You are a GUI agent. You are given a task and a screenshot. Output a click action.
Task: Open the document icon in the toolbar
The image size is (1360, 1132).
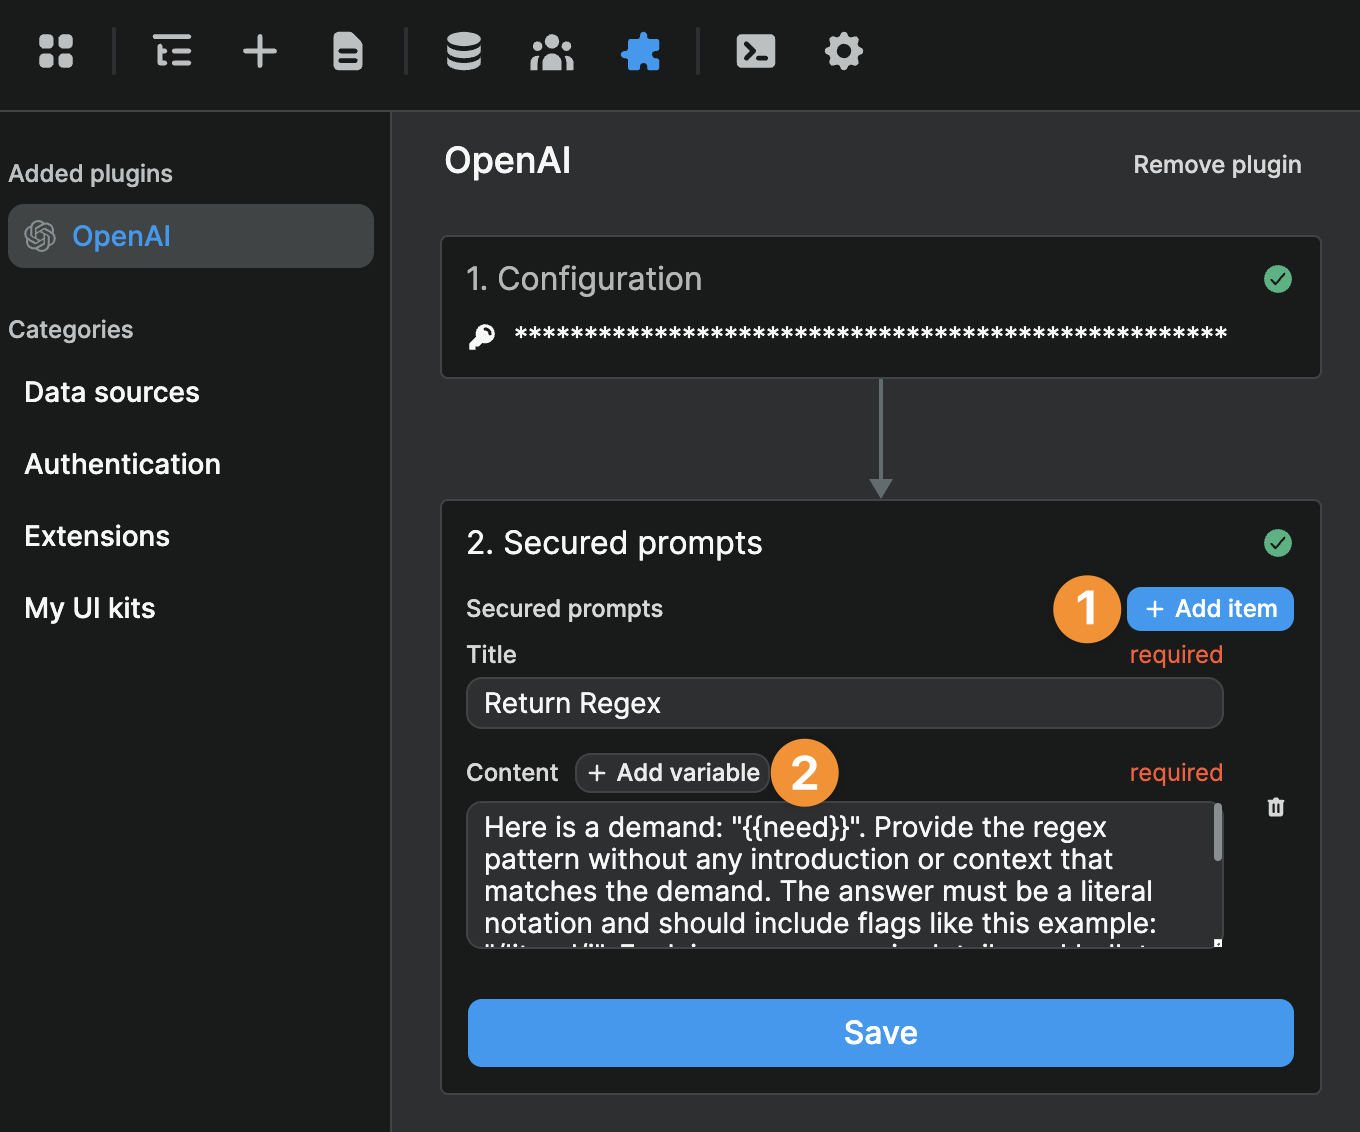[348, 52]
